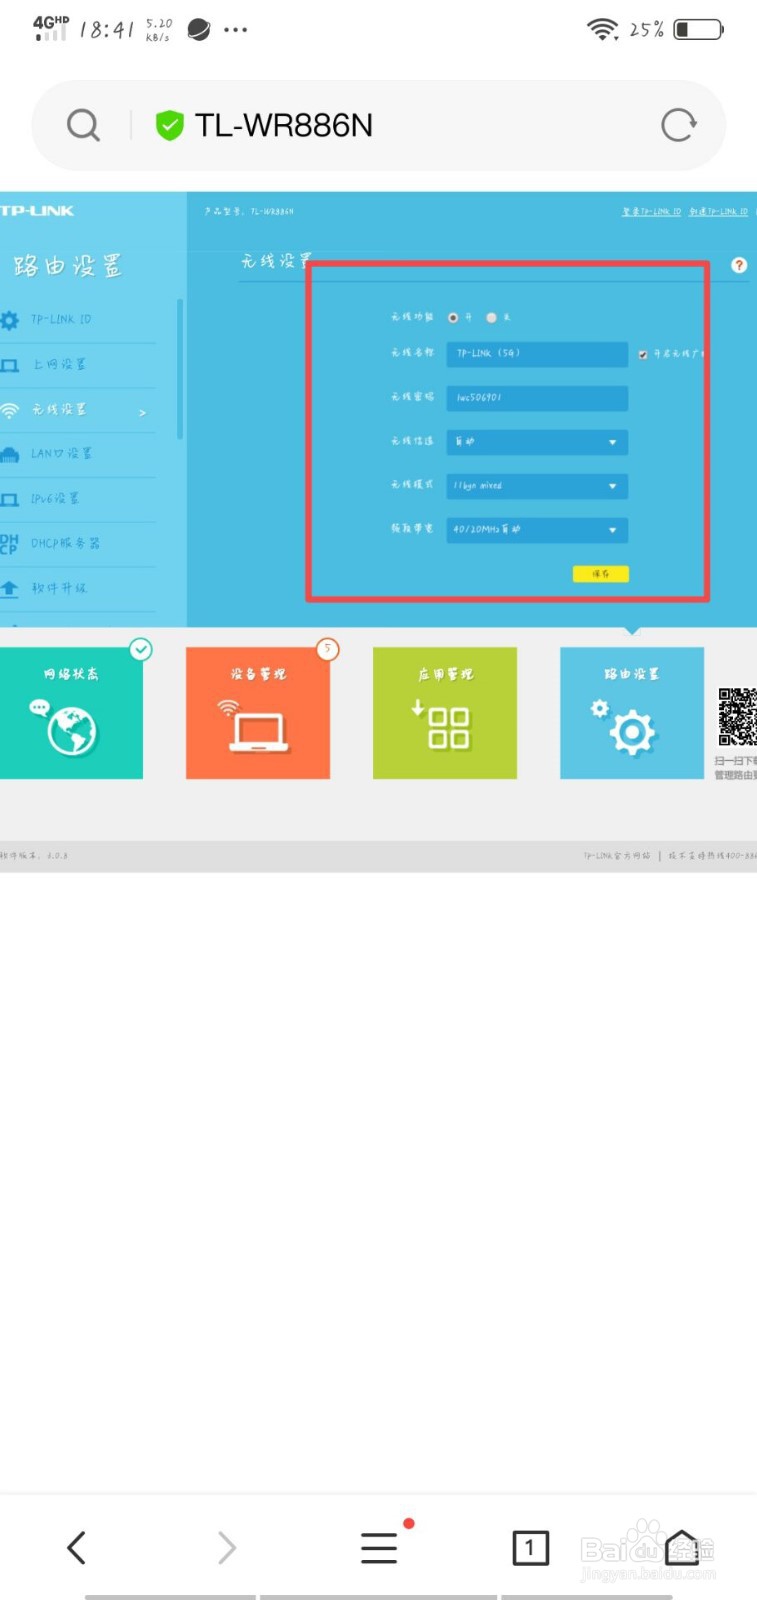Tap the Wi-Fi status bar icon

tap(602, 29)
